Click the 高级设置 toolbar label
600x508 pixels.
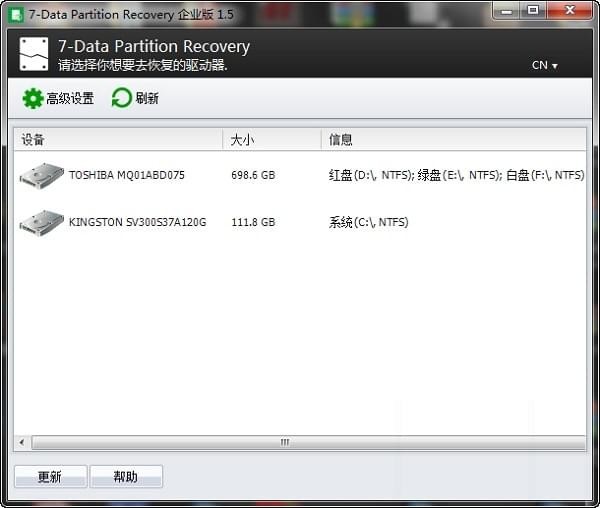70,98
